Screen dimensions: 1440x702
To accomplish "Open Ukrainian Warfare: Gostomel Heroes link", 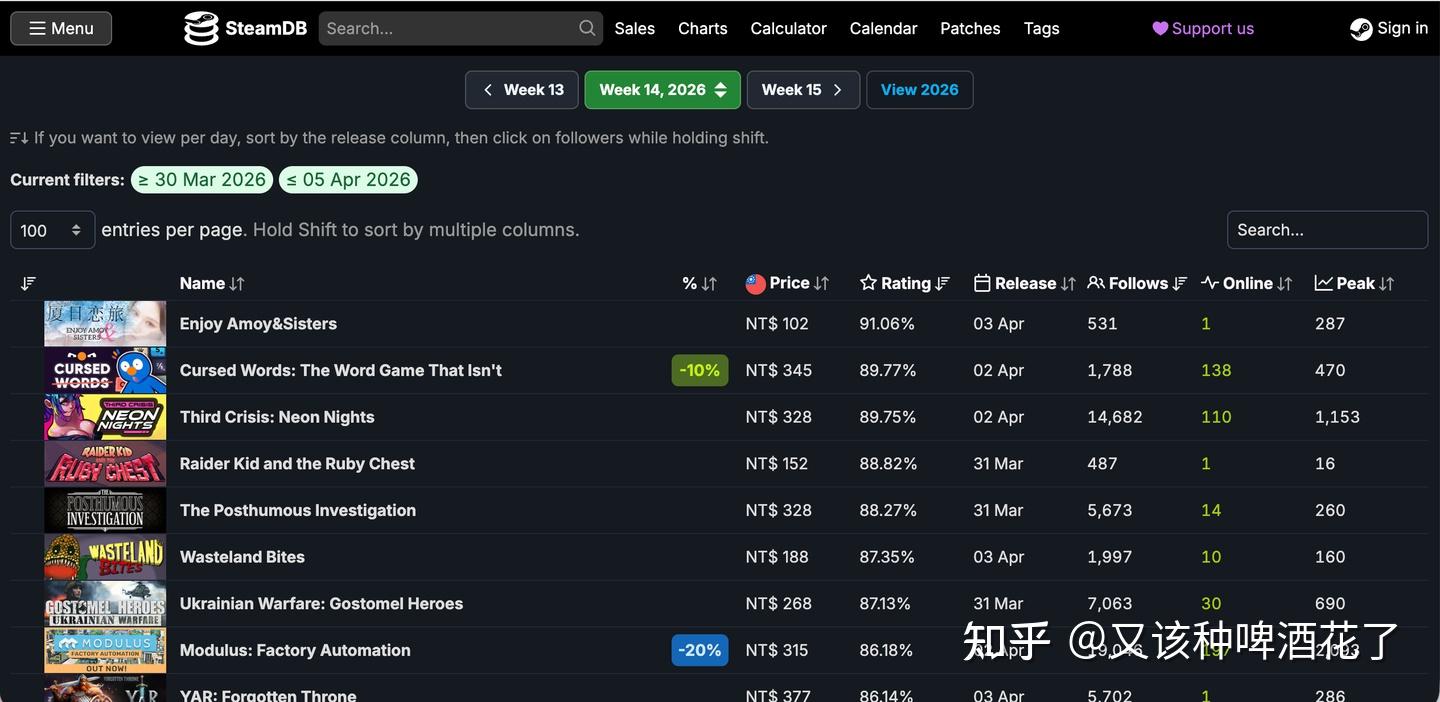I will click(321, 604).
